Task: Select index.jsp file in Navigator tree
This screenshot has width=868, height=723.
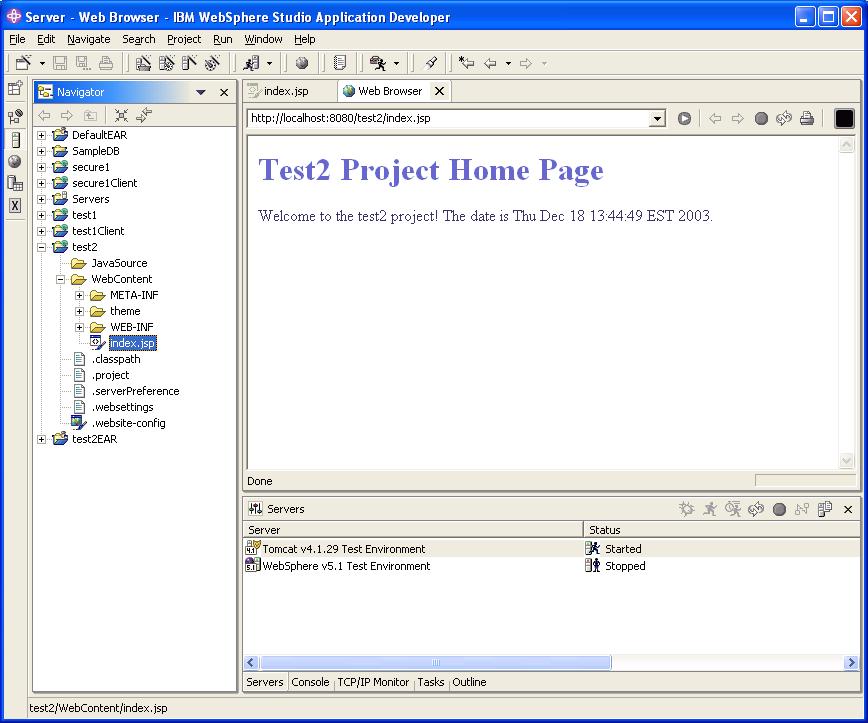Action: pos(132,343)
